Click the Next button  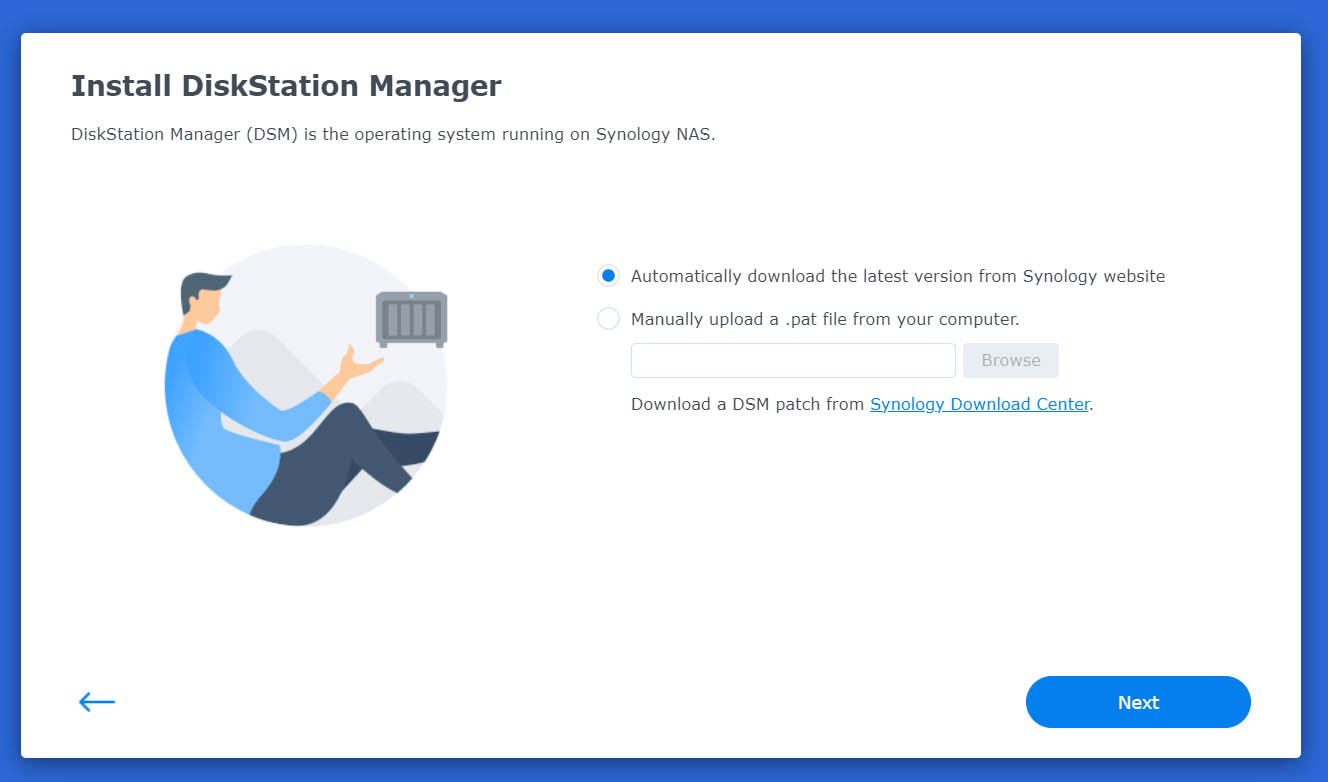coord(1138,702)
